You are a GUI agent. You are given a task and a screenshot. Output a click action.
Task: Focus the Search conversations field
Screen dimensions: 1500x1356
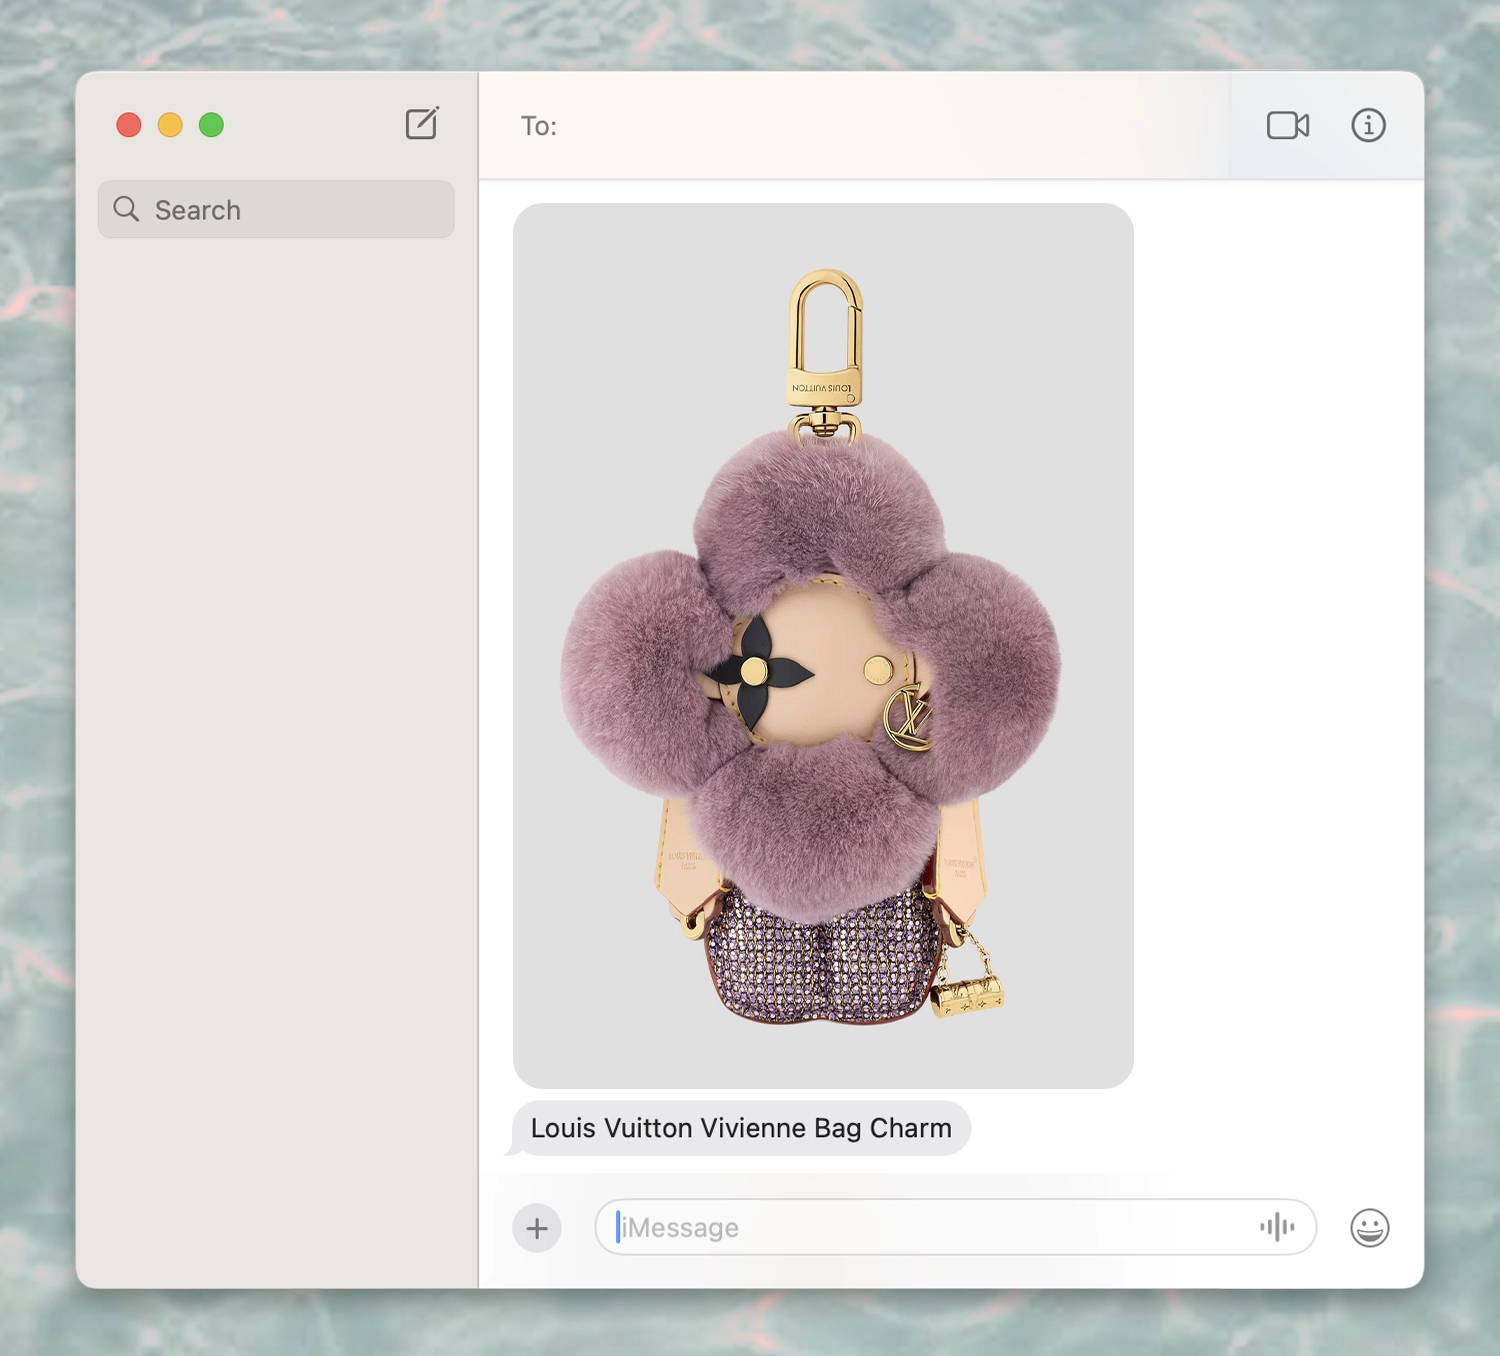(x=276, y=209)
